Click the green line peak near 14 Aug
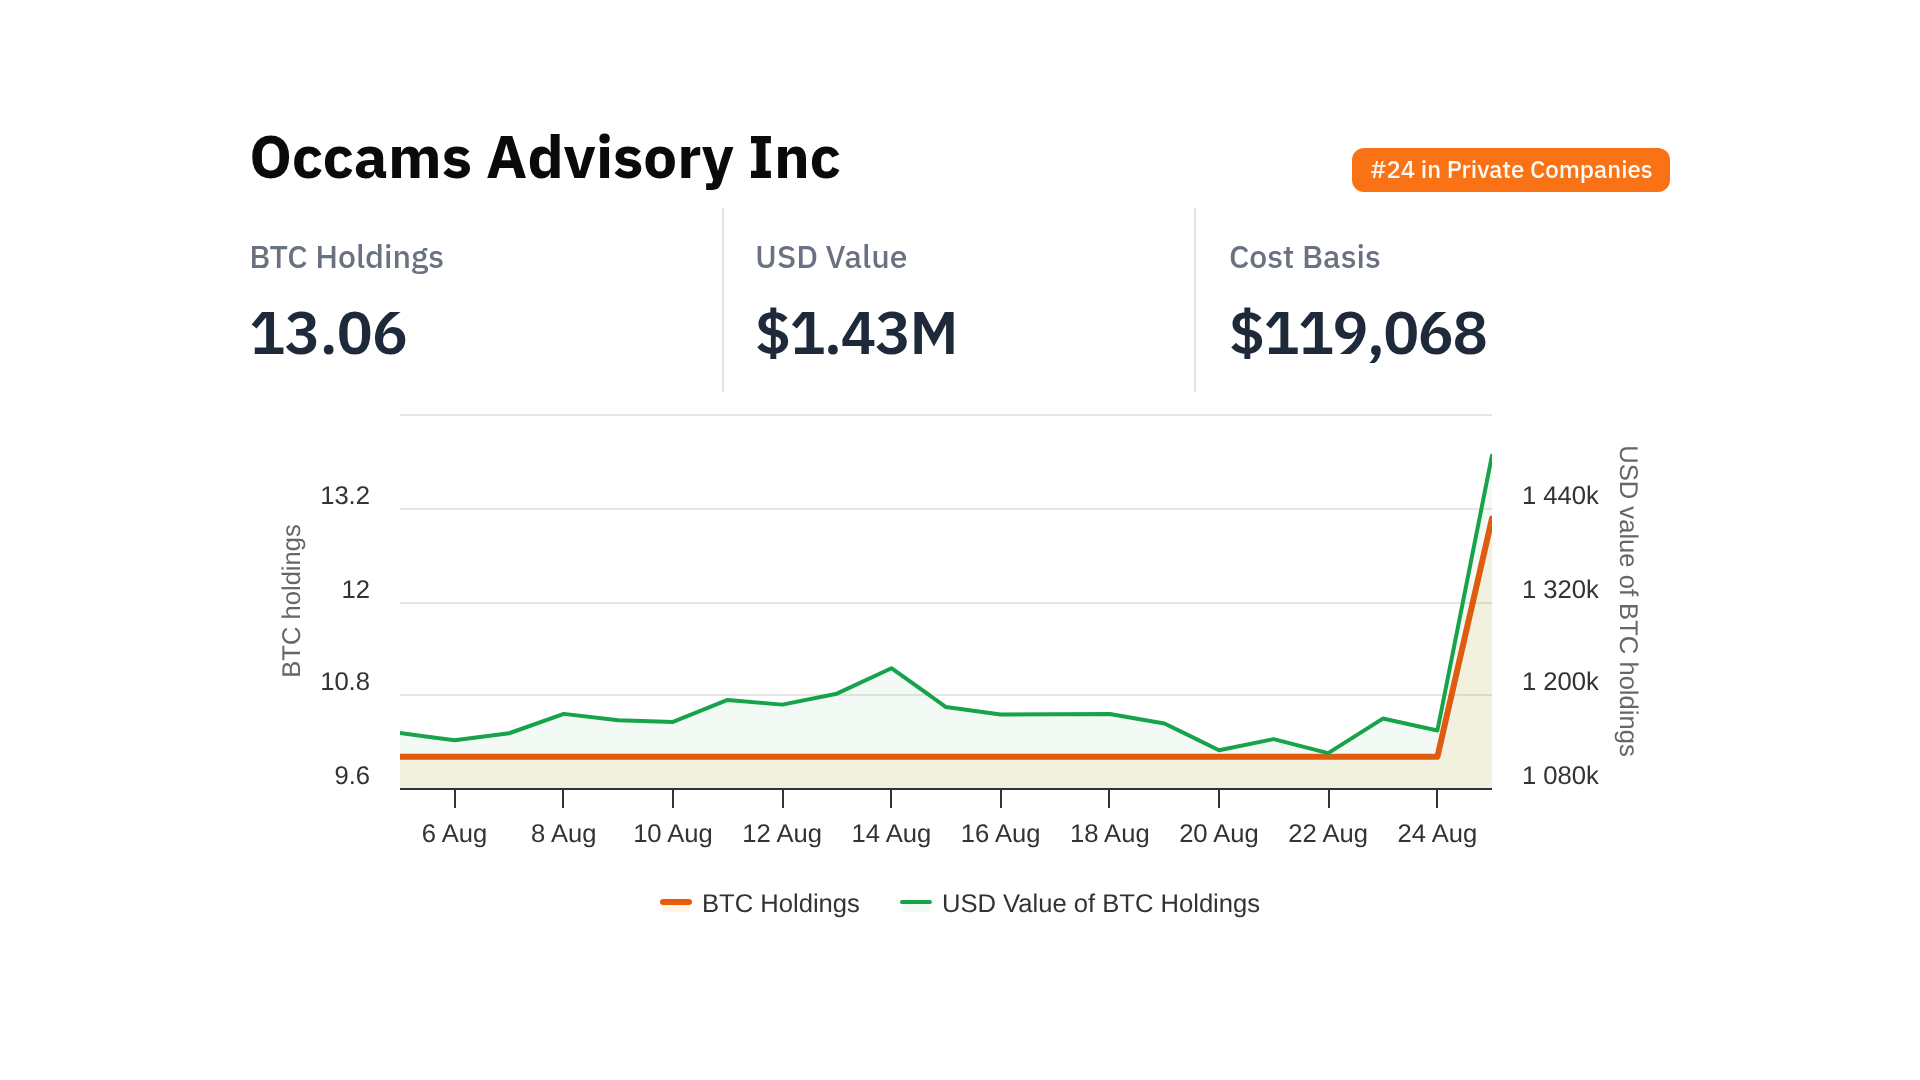 (x=891, y=668)
